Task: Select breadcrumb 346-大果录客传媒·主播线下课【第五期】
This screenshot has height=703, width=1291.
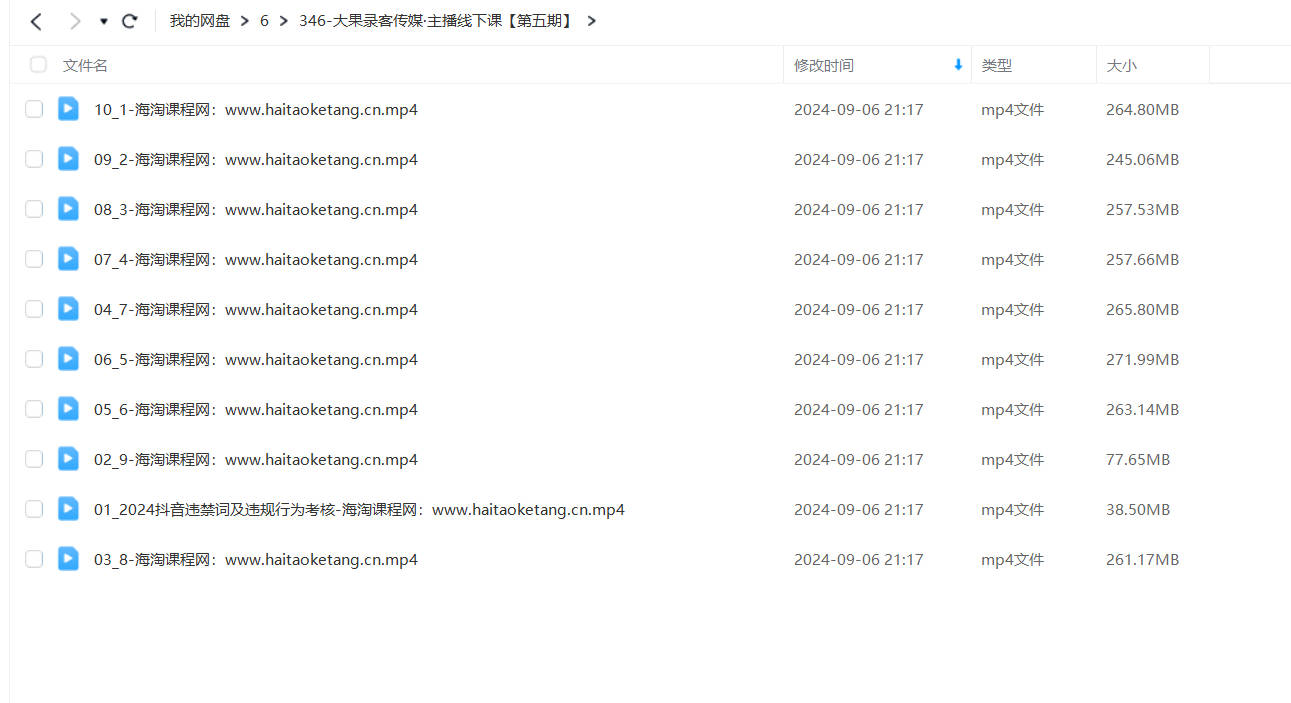Action: click(438, 21)
